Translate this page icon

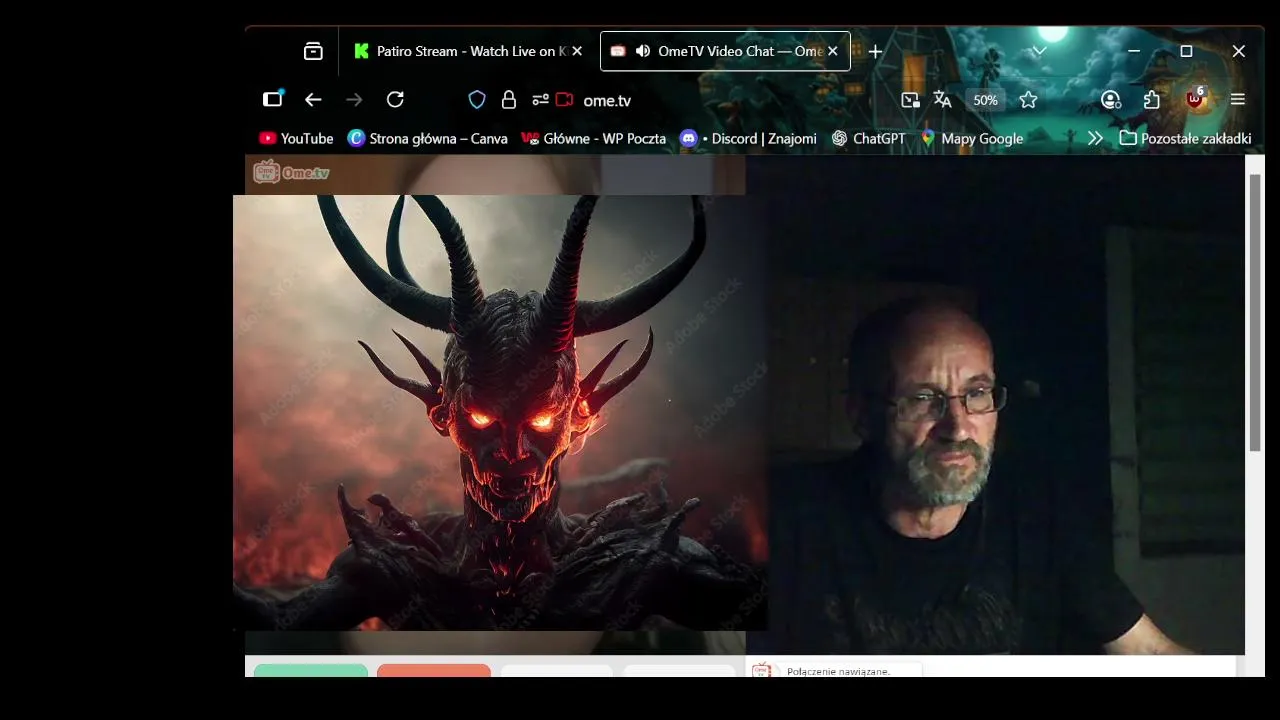pos(942,100)
